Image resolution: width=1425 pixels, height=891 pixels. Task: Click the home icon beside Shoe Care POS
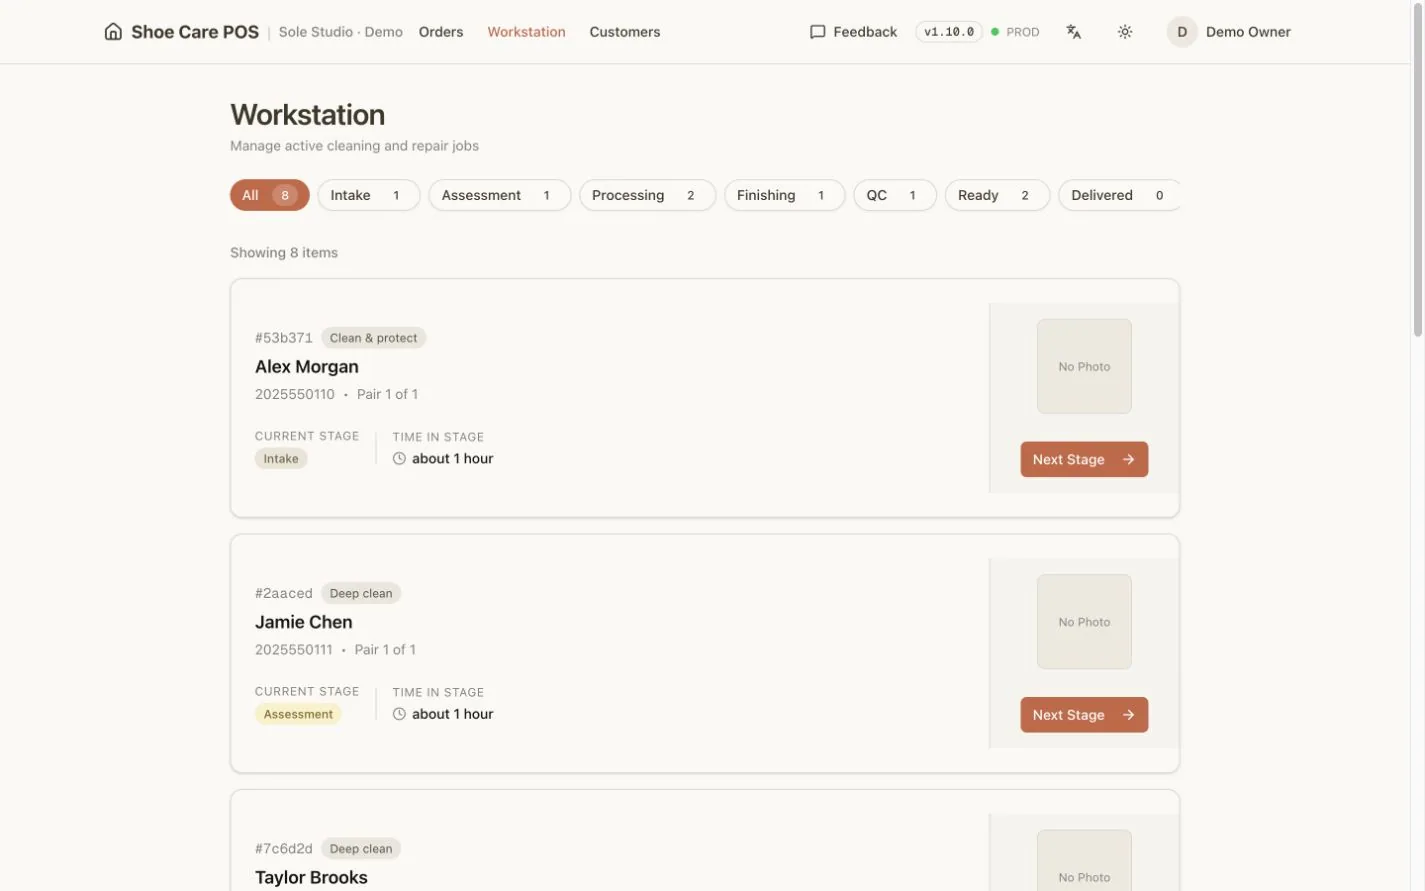[x=113, y=32]
